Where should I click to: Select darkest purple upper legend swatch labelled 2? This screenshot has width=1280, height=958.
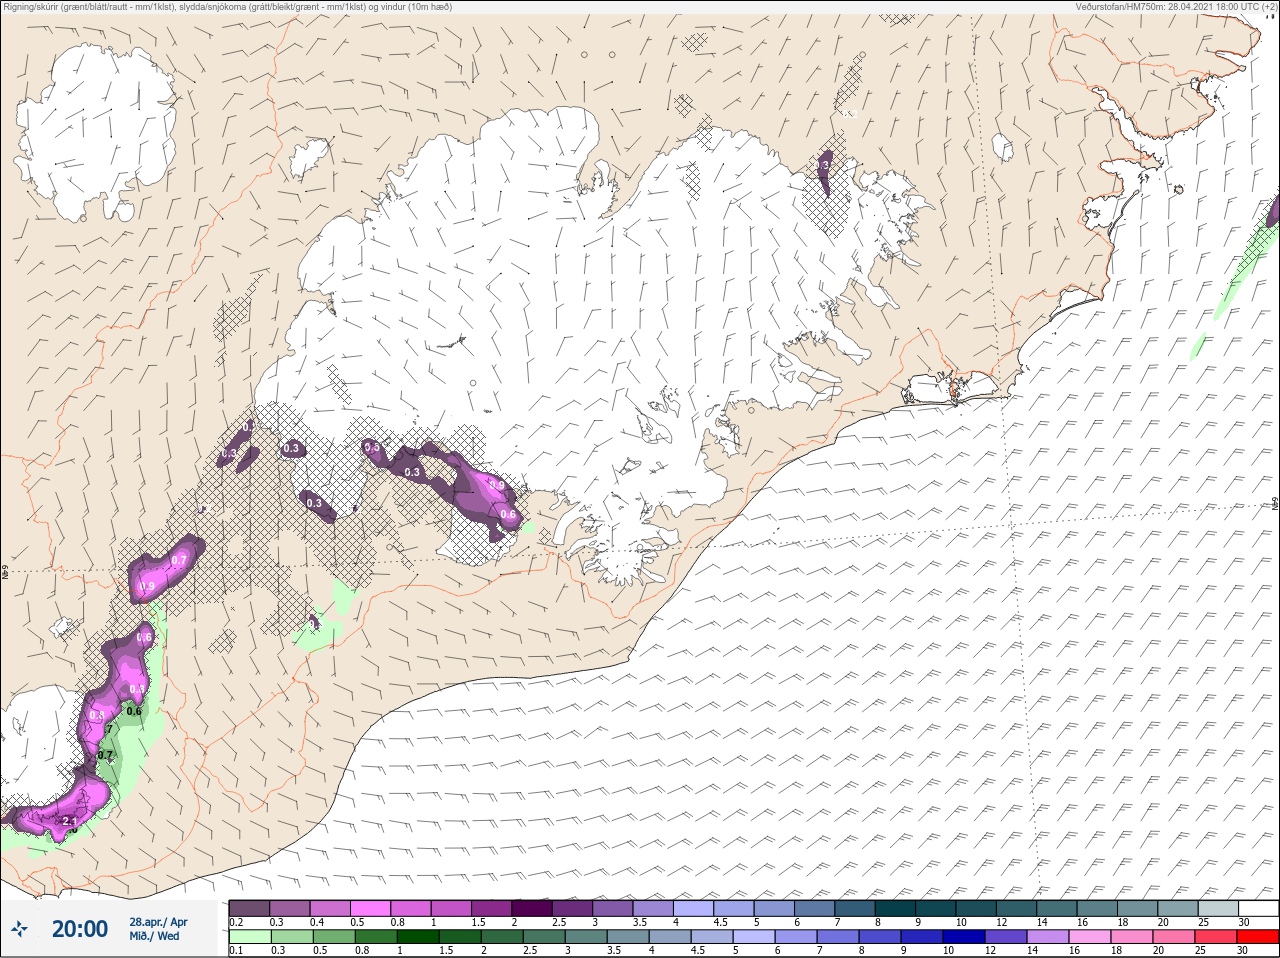pyautogui.click(x=532, y=908)
